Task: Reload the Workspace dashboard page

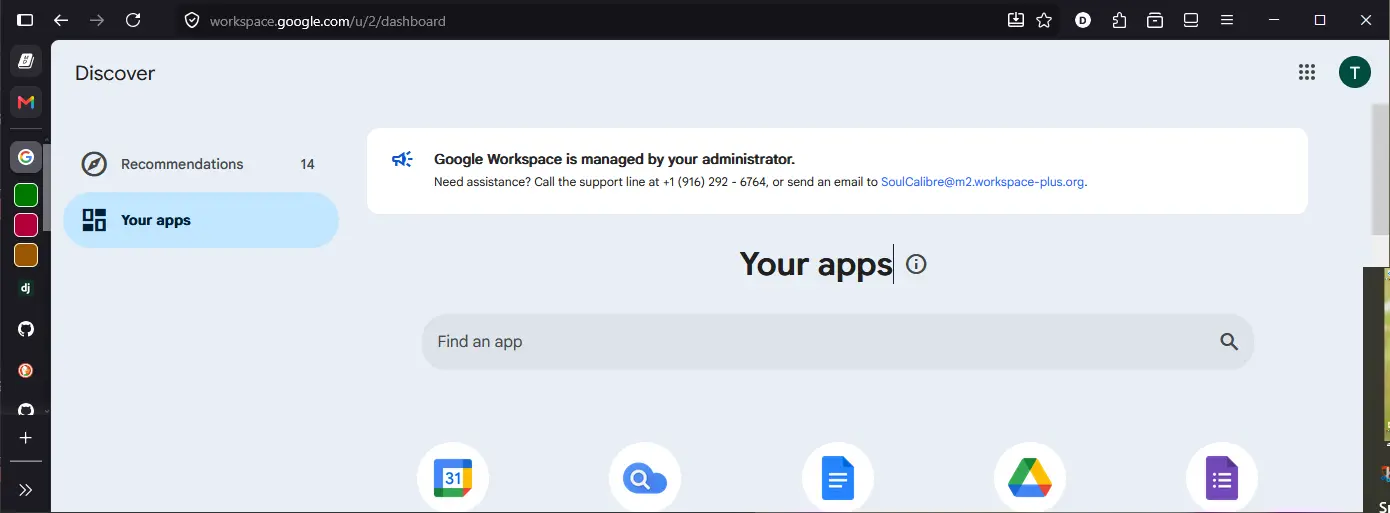Action: [133, 20]
